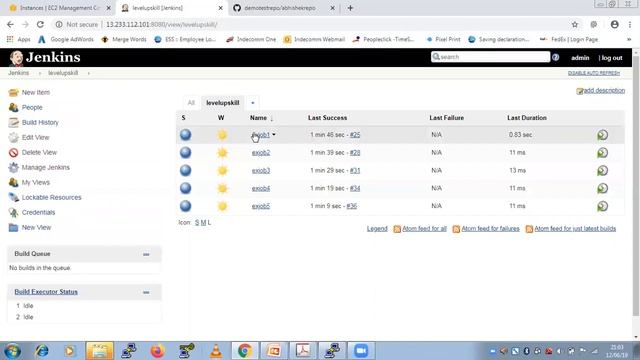
Task: Open New Item in the sidebar
Action: point(36,93)
